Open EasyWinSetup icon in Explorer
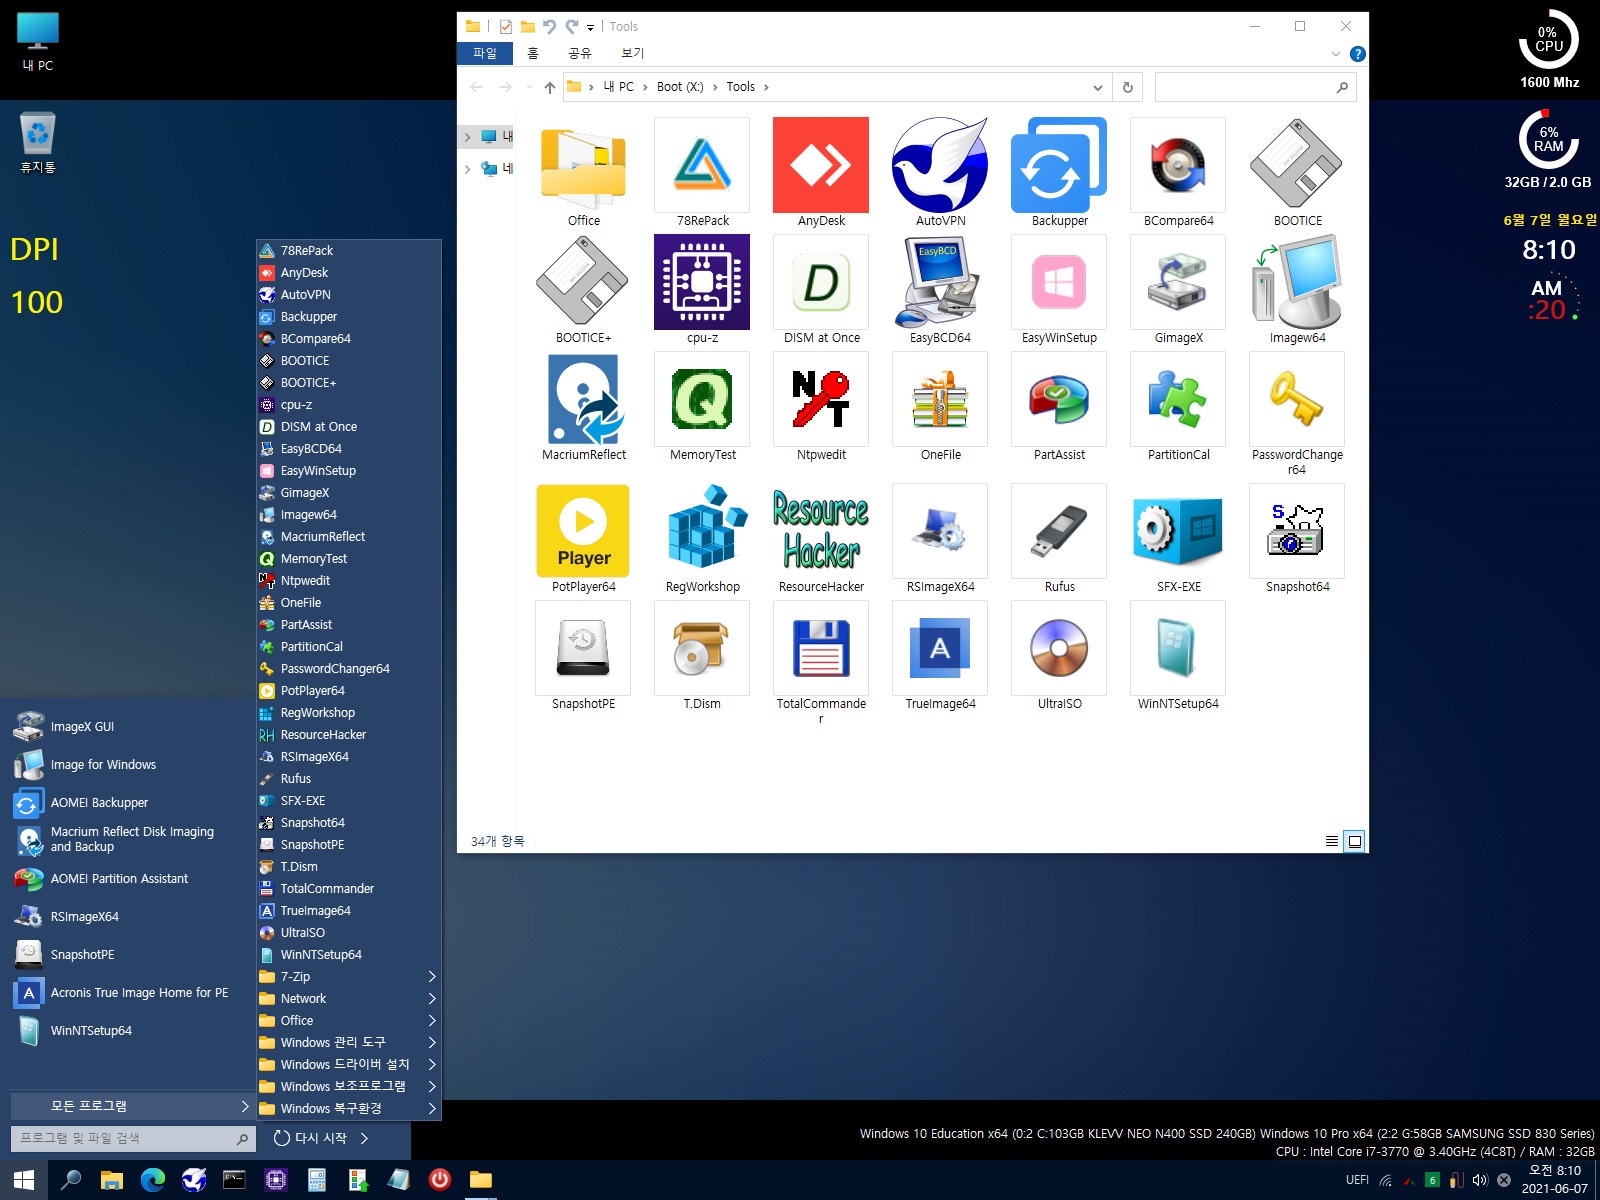This screenshot has height=1200, width=1600. click(1059, 282)
